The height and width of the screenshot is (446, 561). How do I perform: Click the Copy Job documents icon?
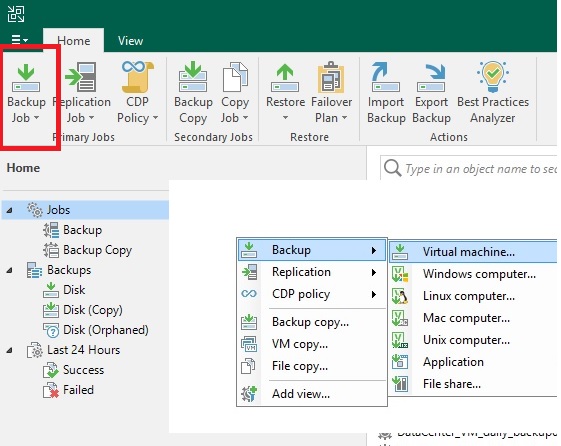235,77
